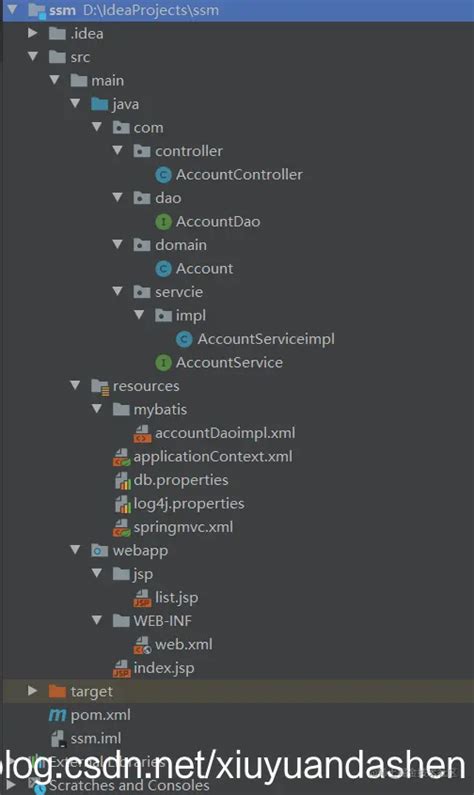Click the web.xml file icon

[142, 645]
